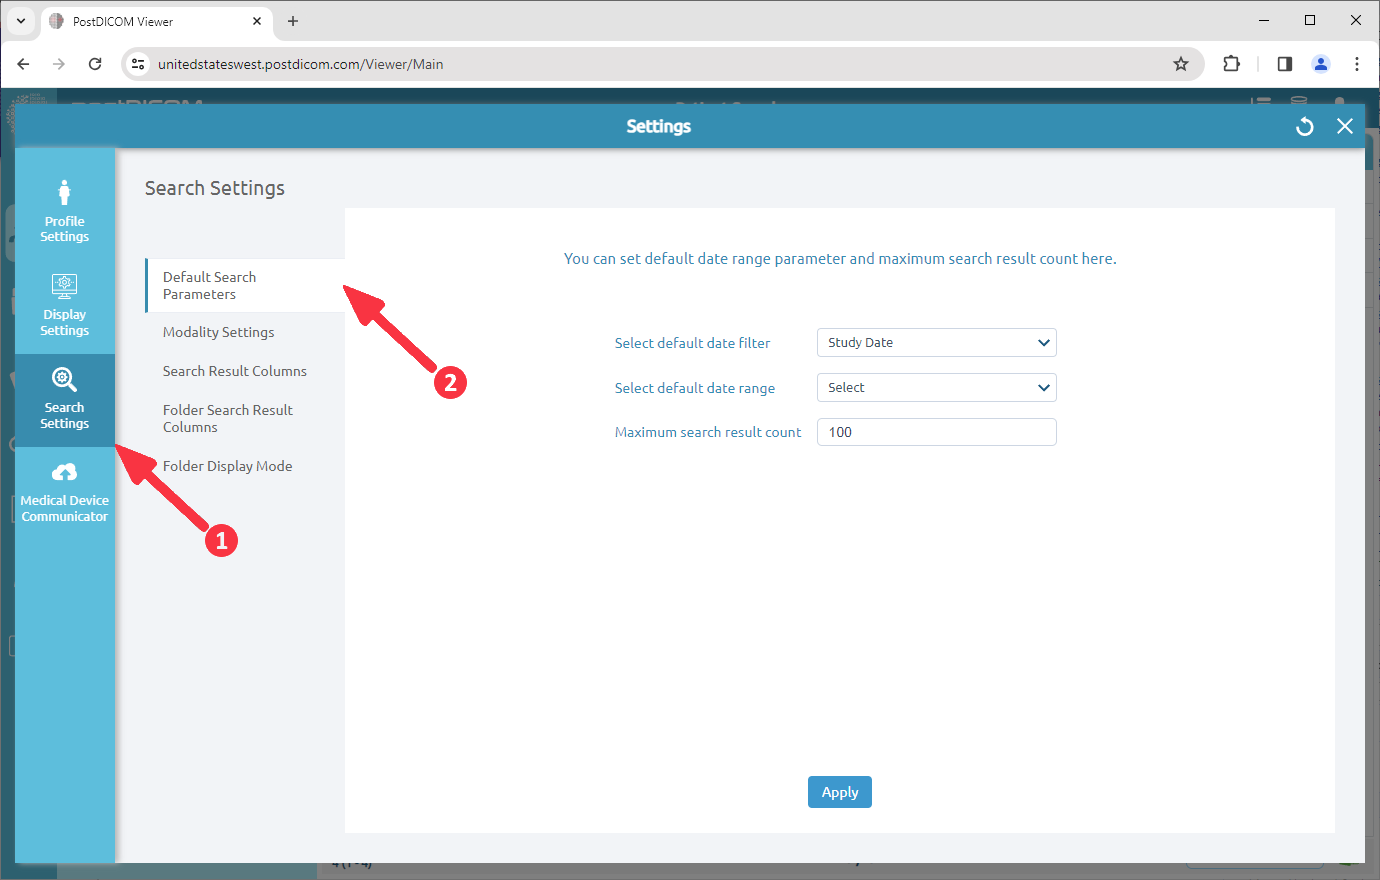Click the browser profile avatar icon
The width and height of the screenshot is (1380, 880).
coord(1320,63)
